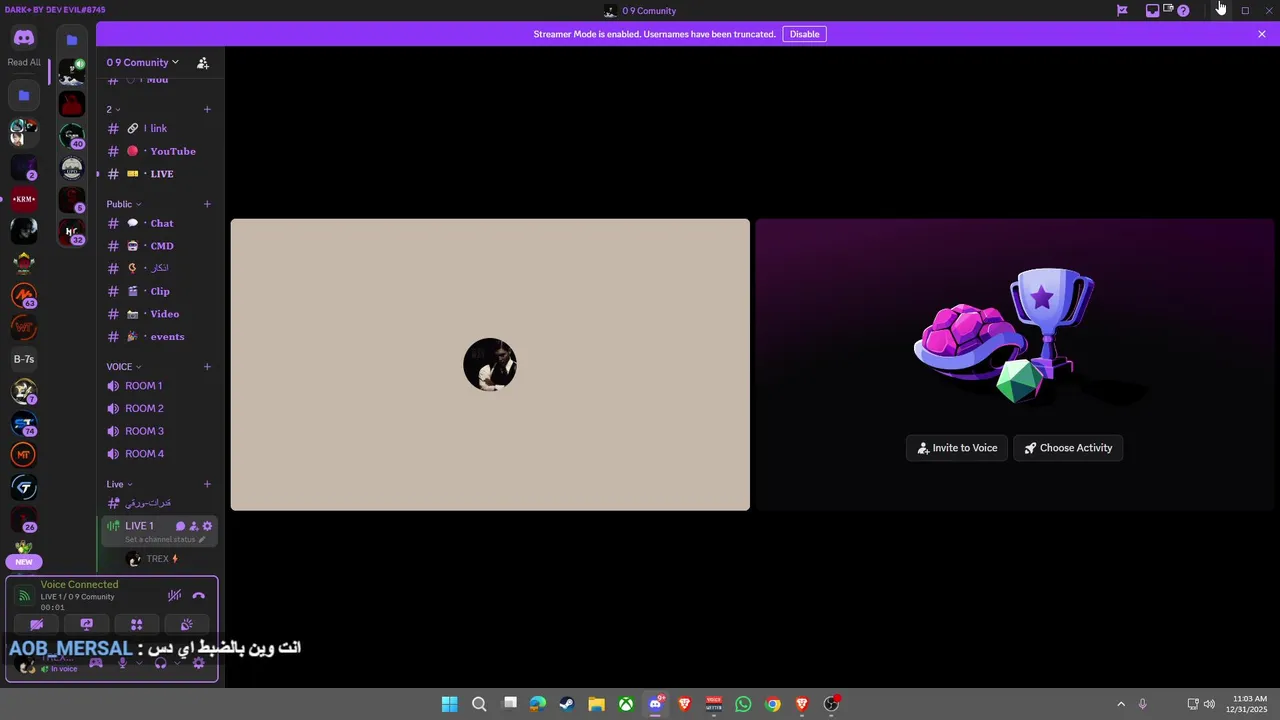Add a channel to the Public category
This screenshot has height=720, width=1280.
click(207, 204)
